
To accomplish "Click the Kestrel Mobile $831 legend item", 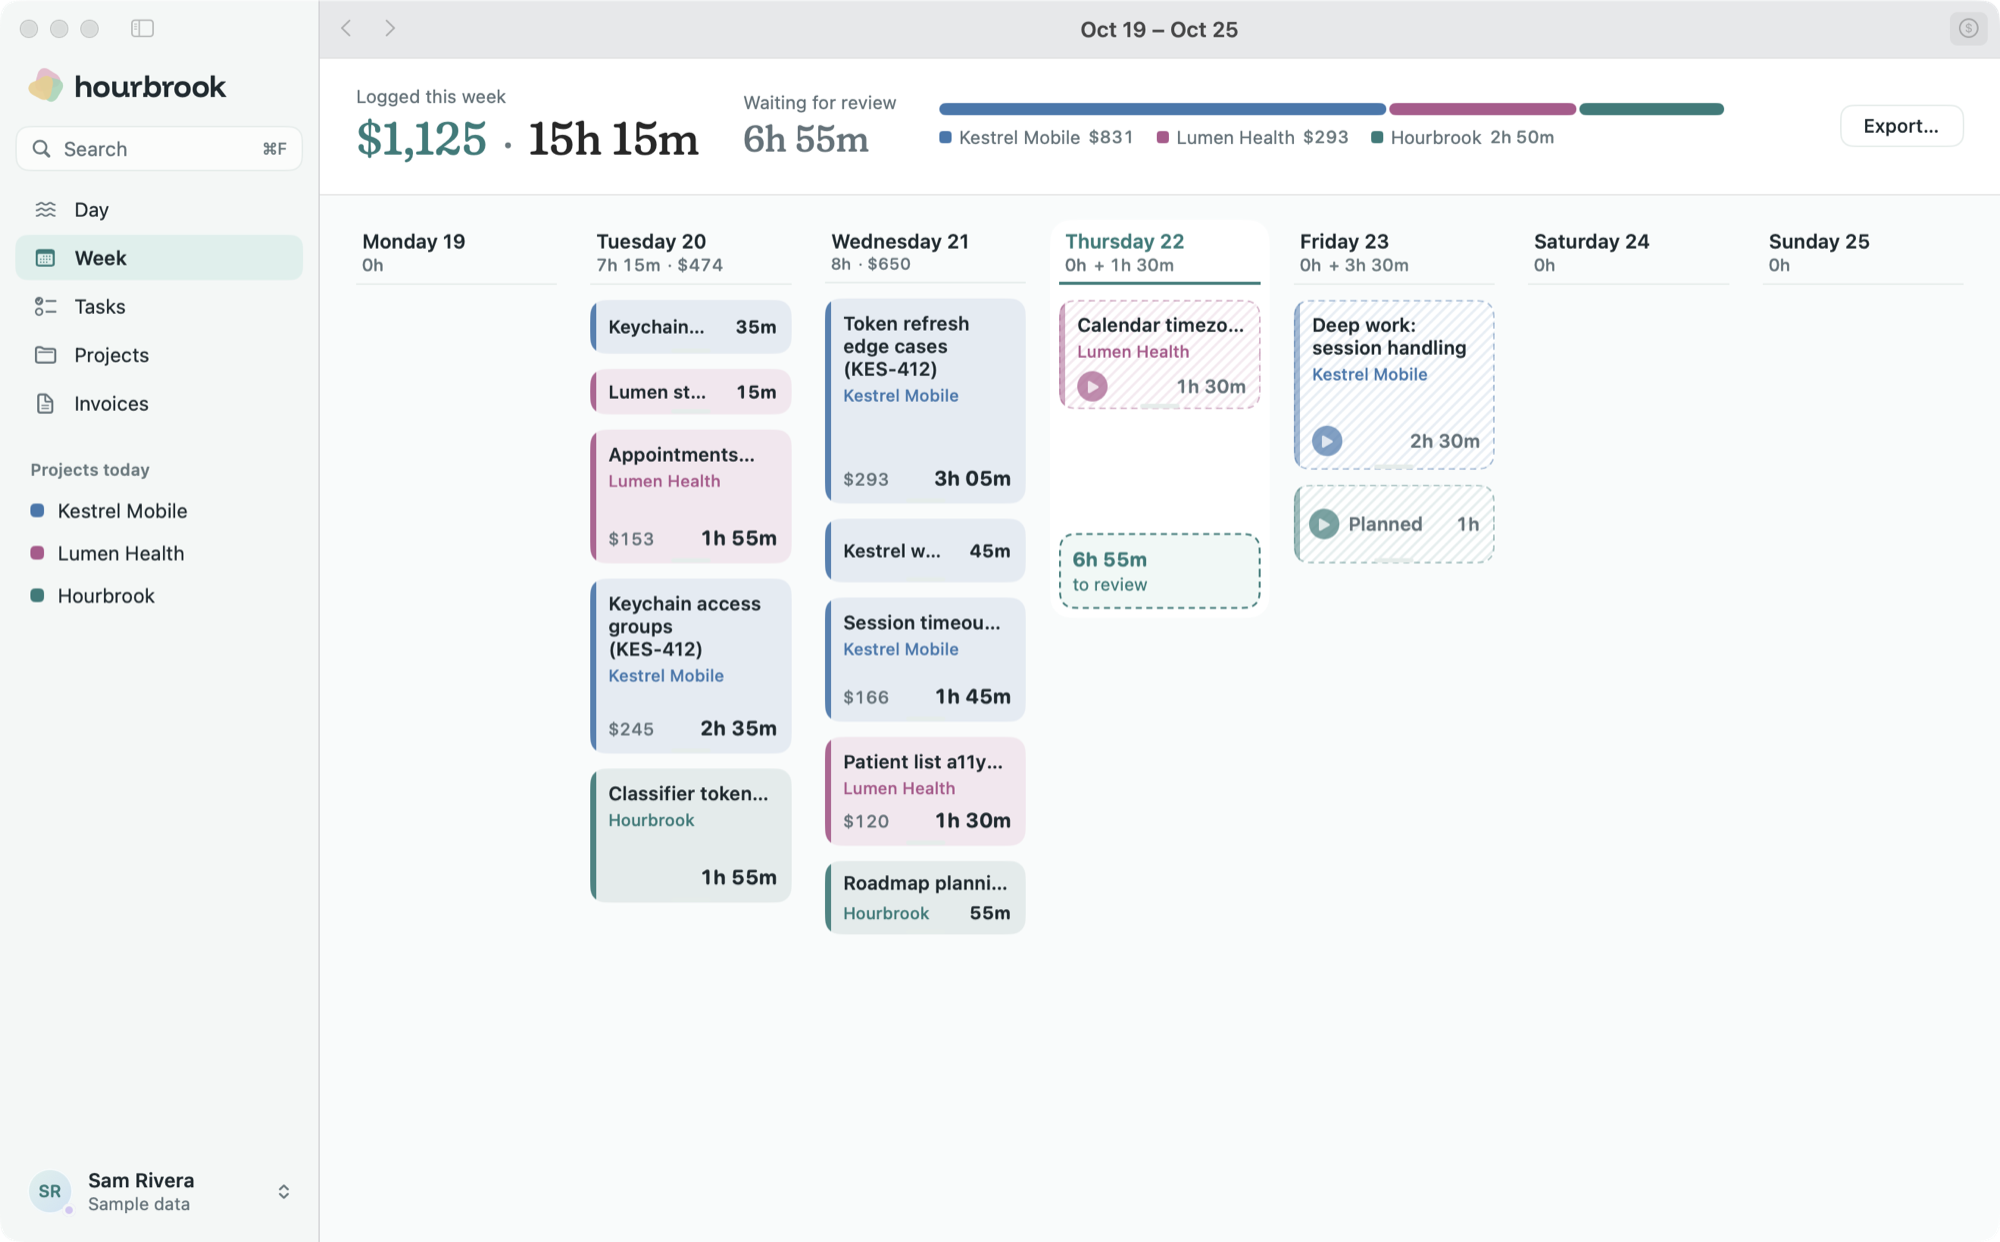I will (1036, 137).
